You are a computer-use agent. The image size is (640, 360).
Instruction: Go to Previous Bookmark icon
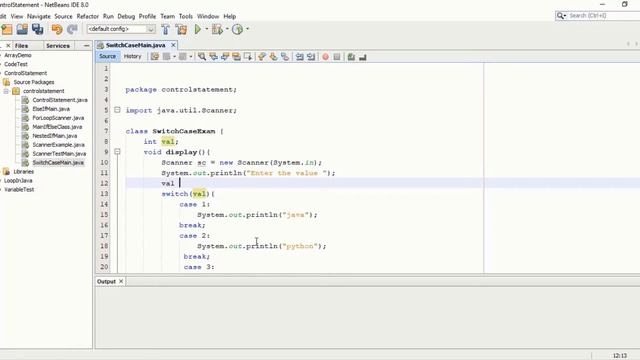[x=262, y=57]
